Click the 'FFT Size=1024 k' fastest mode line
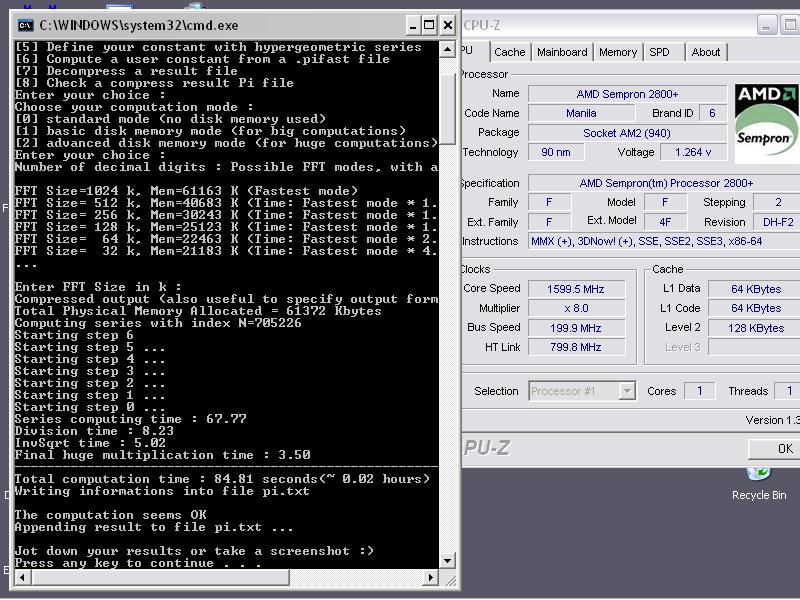Image resolution: width=800 pixels, height=600 pixels. [186, 191]
